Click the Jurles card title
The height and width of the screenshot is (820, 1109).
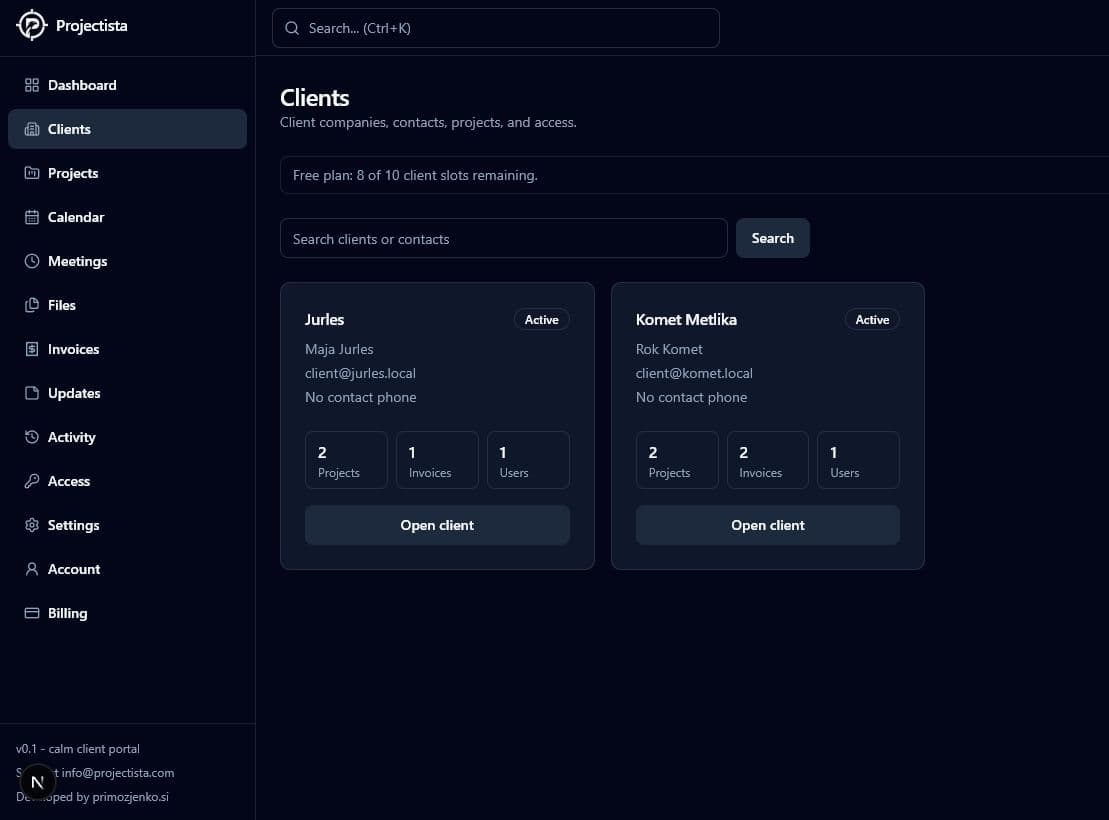[325, 320]
